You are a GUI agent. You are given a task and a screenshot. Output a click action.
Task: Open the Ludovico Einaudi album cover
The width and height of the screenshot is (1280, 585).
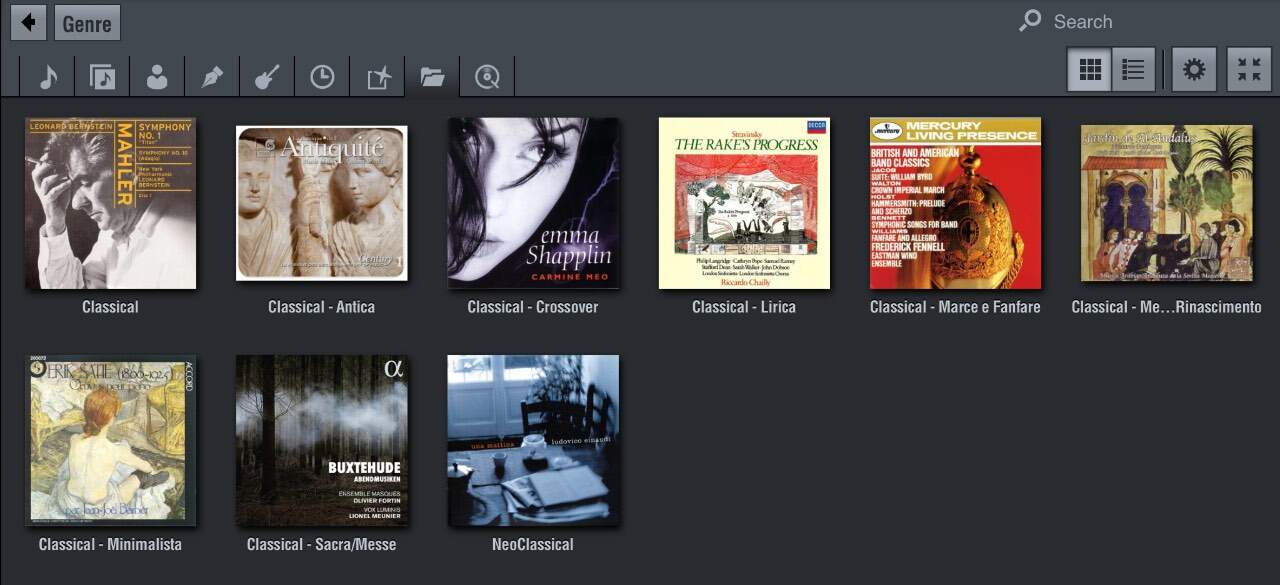[533, 440]
